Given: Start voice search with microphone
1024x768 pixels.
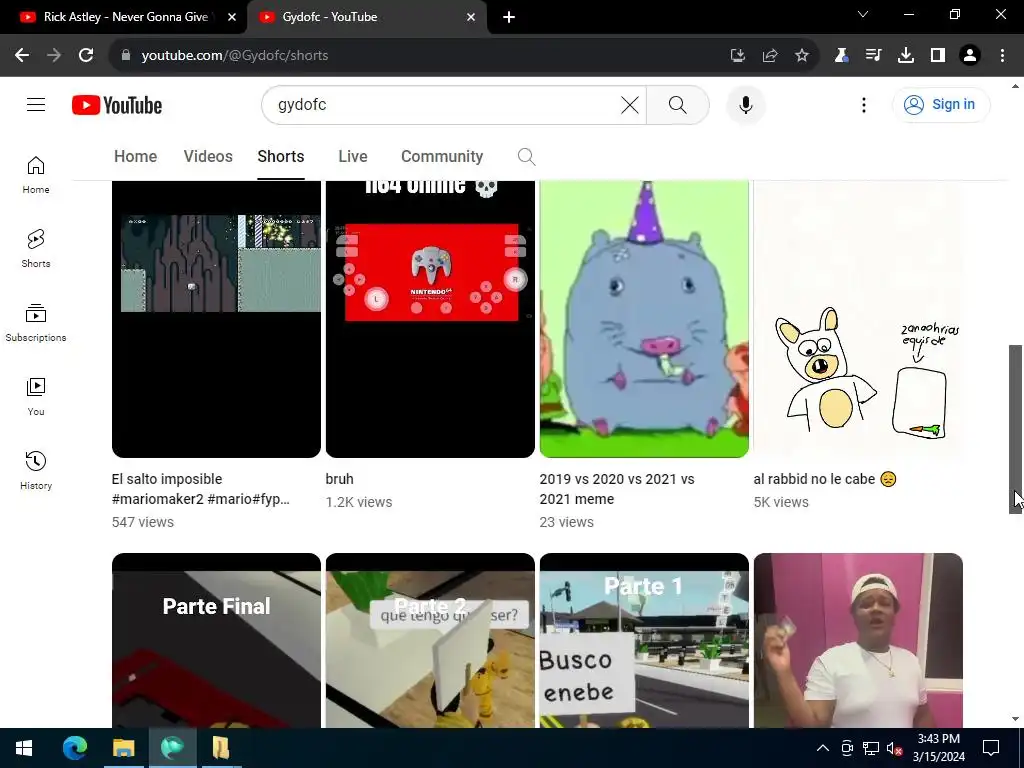Looking at the screenshot, I should [x=745, y=104].
